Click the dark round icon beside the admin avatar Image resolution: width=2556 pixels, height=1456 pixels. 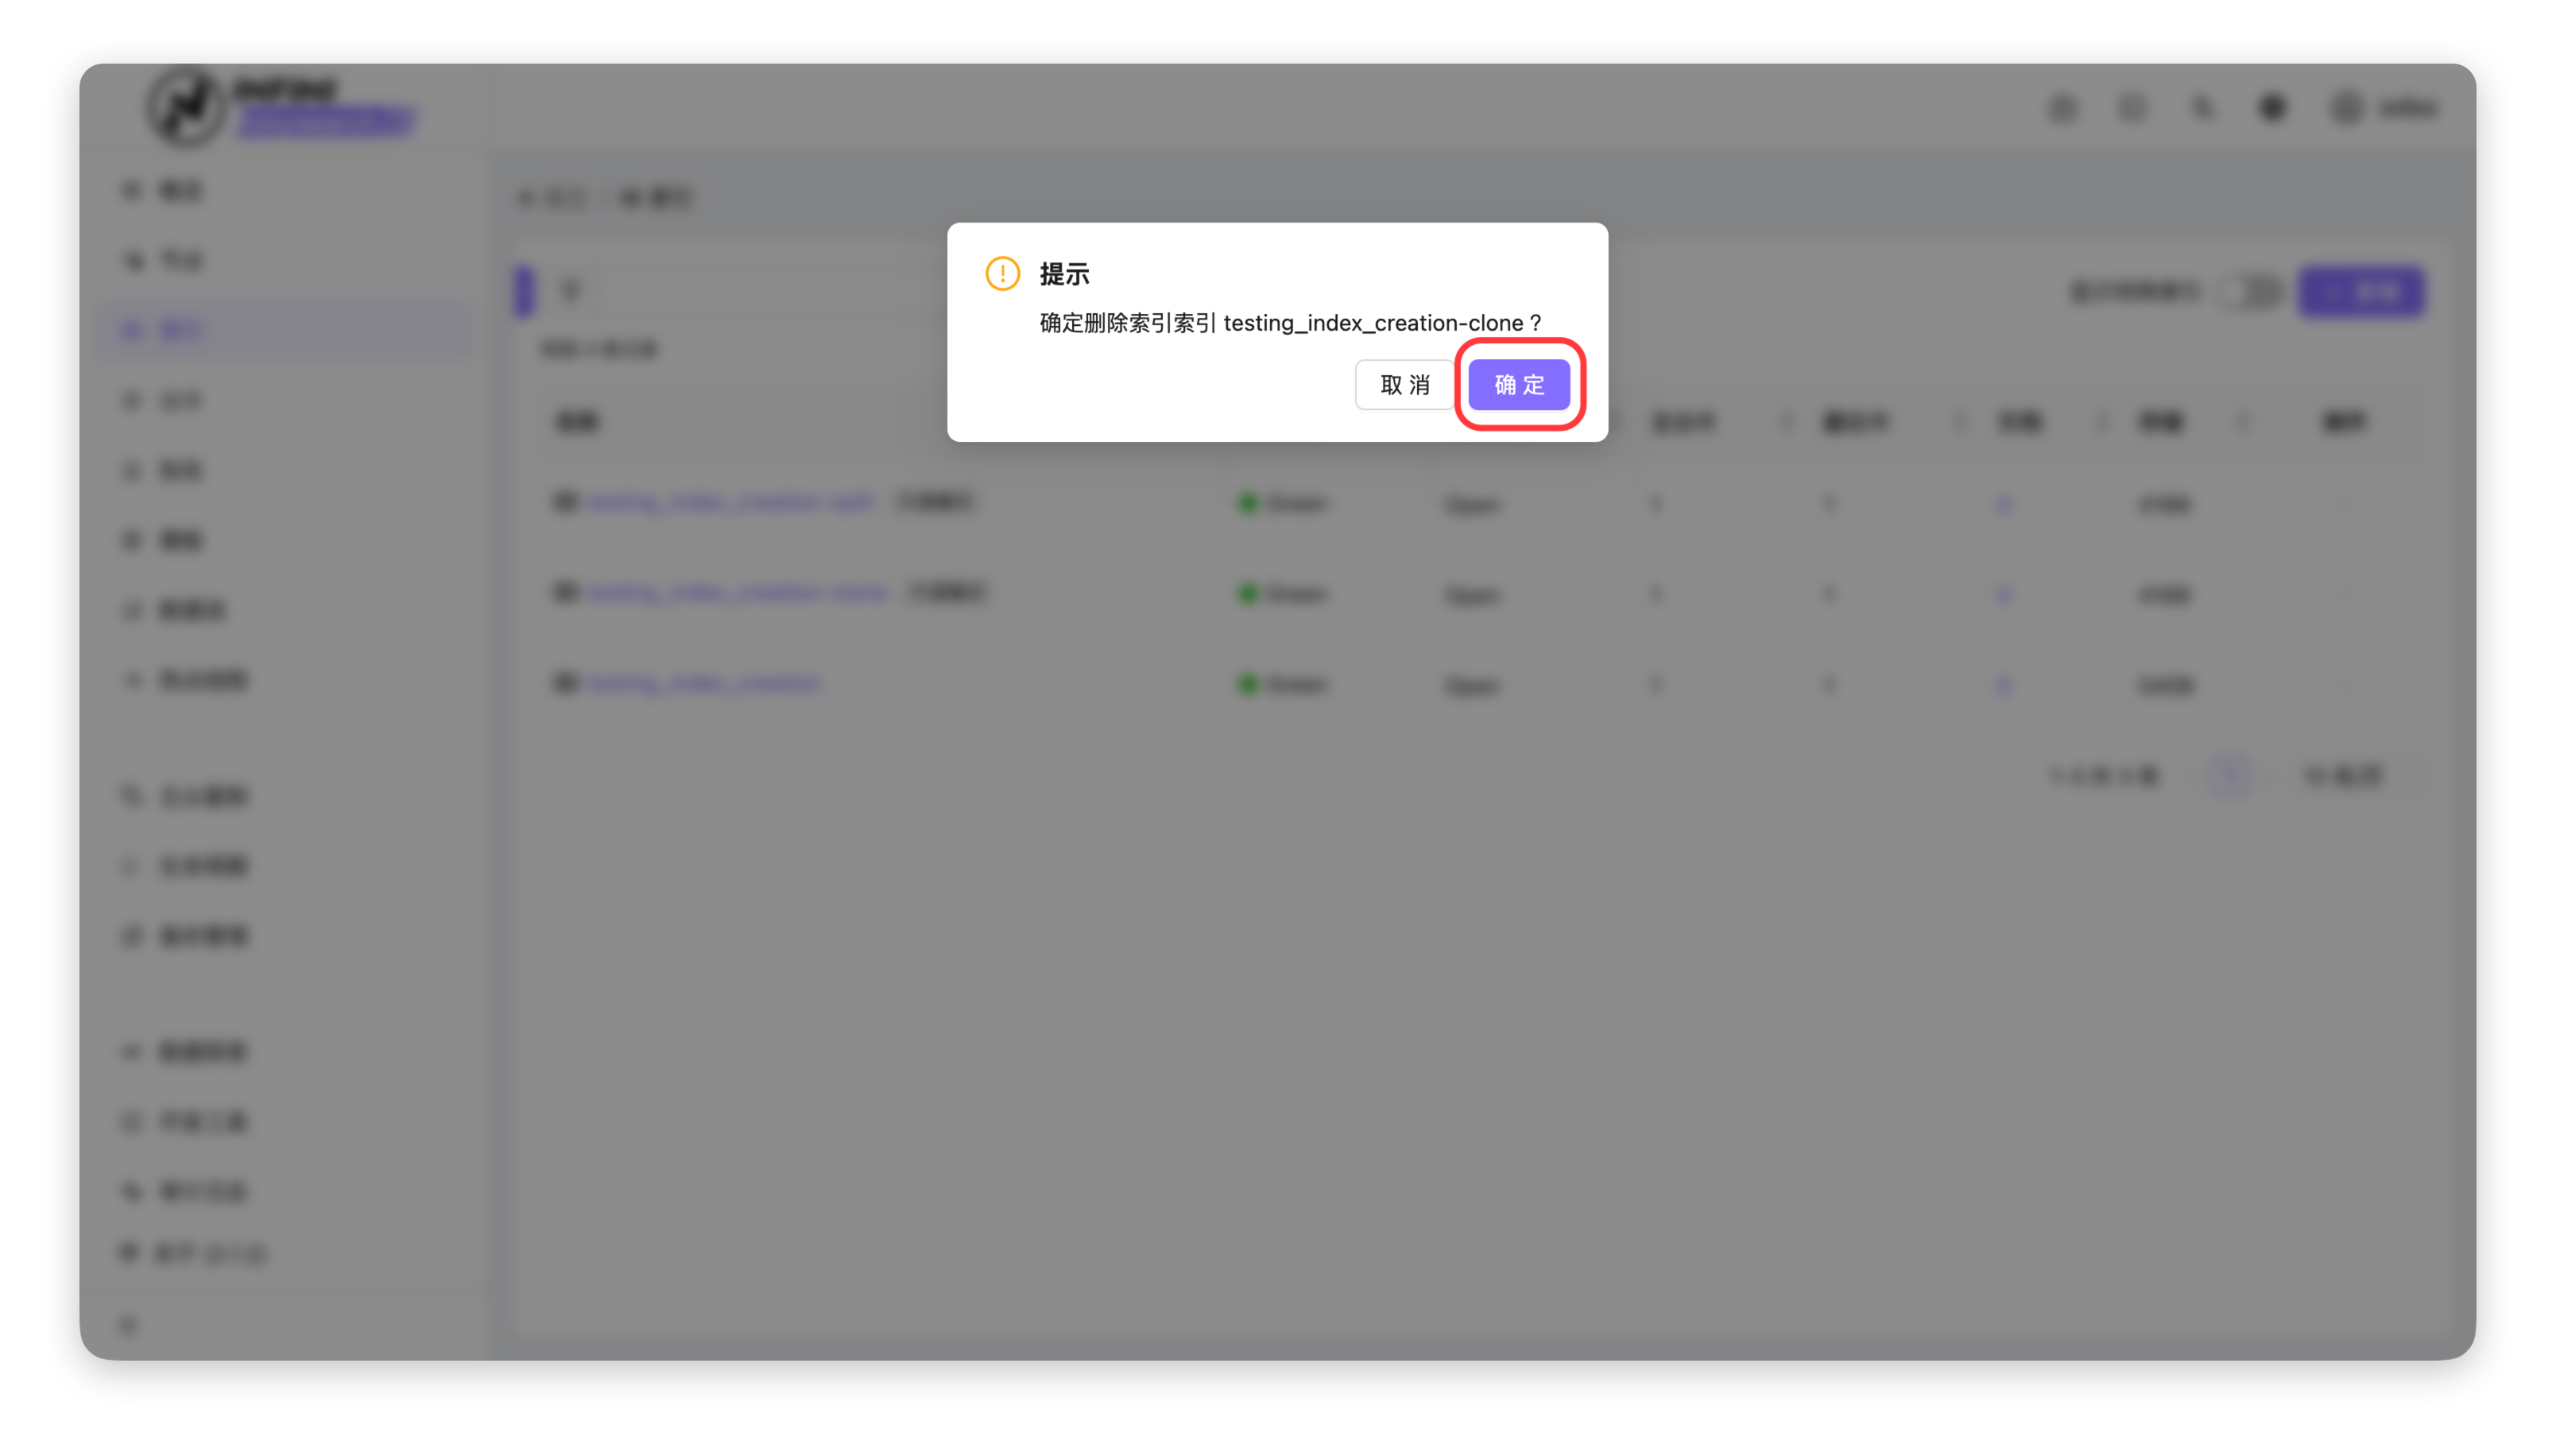2272,107
